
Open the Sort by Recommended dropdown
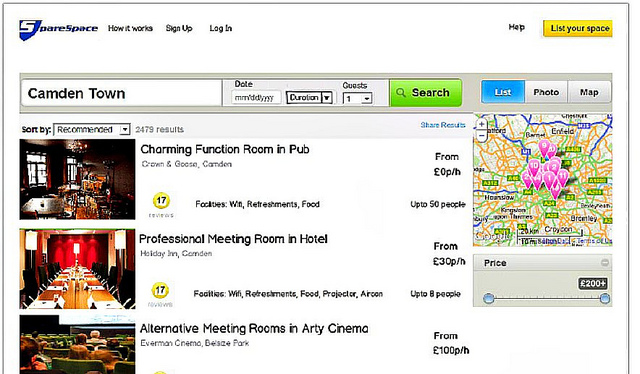pos(92,129)
